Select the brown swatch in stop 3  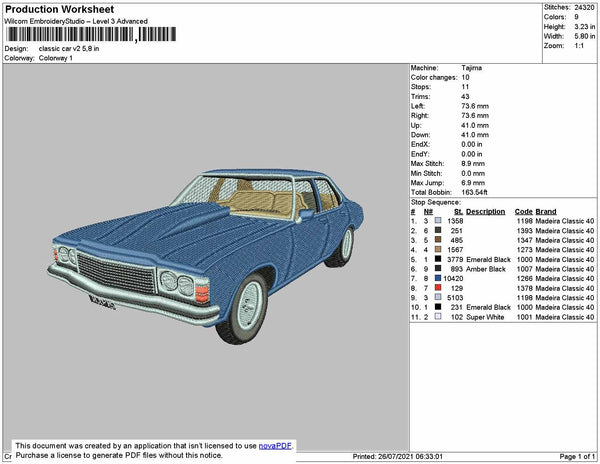click(x=438, y=240)
